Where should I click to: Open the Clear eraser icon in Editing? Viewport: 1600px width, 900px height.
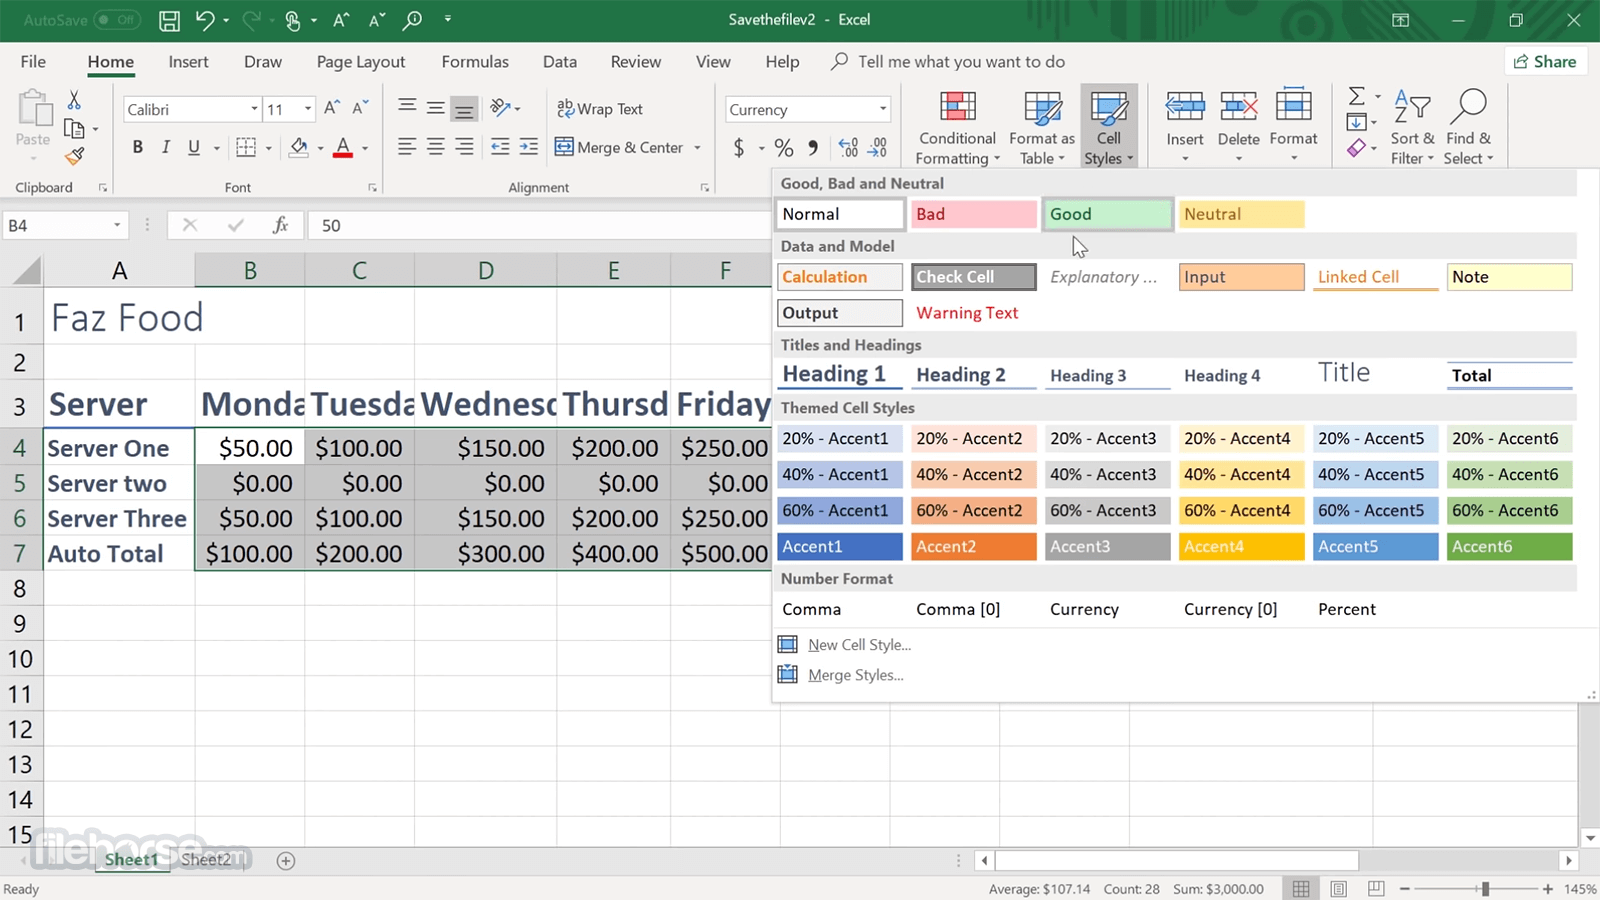coord(1356,148)
